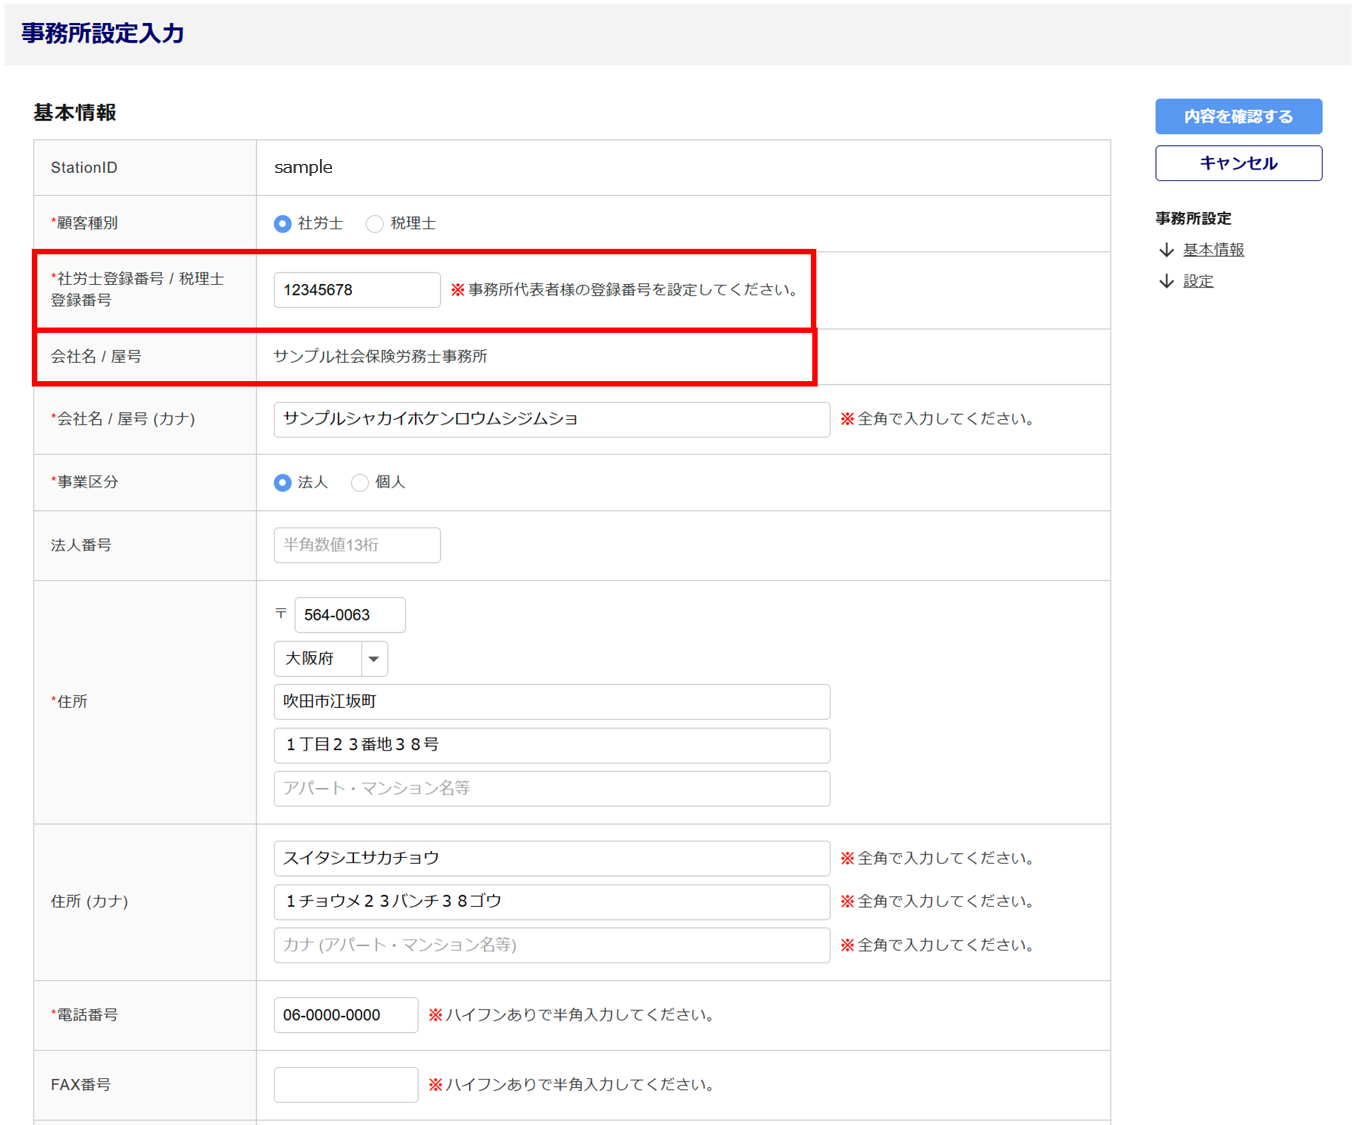Click the 法人番号 input field
The width and height of the screenshot is (1356, 1125).
tap(356, 545)
